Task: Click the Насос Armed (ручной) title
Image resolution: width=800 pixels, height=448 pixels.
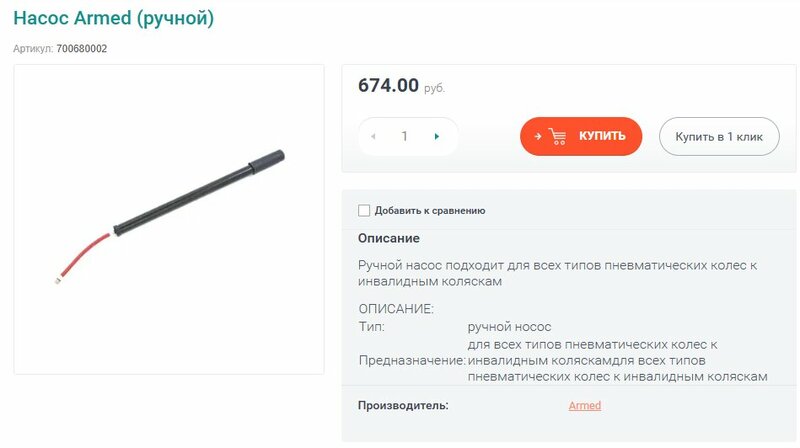Action: [113, 18]
